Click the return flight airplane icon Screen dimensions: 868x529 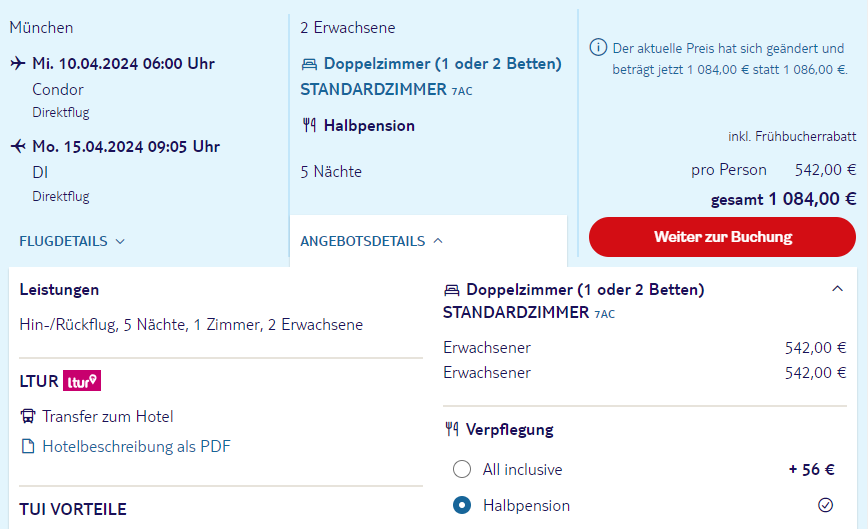tap(18, 147)
